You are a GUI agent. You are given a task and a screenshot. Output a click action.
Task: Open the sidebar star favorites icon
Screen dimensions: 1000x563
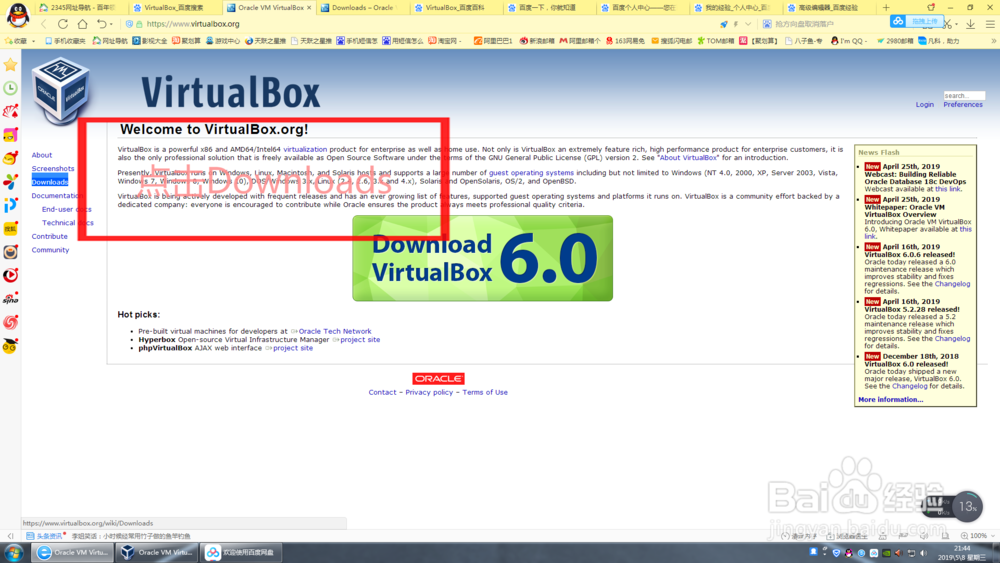10,65
